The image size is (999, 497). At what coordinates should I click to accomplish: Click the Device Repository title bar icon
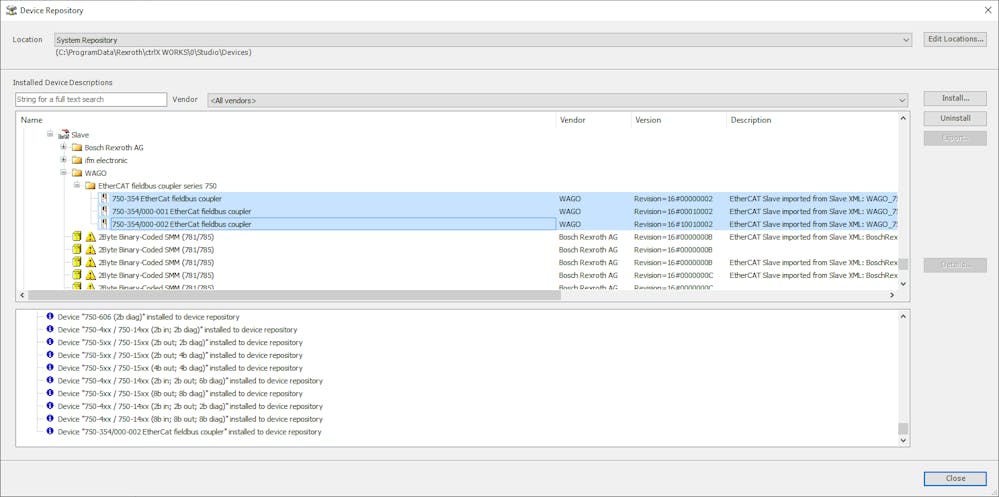click(11, 10)
